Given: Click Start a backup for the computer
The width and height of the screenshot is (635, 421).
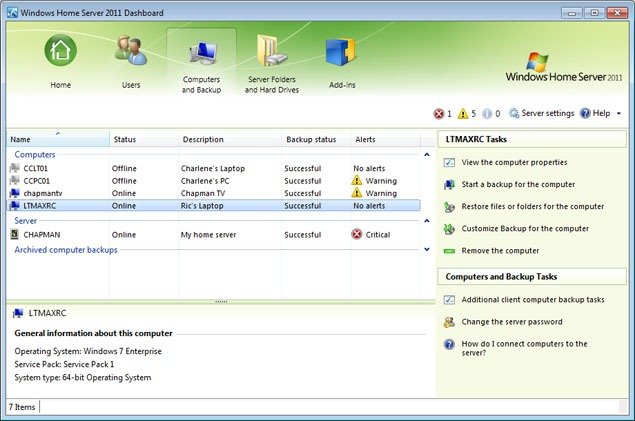Looking at the screenshot, I should click(518, 185).
